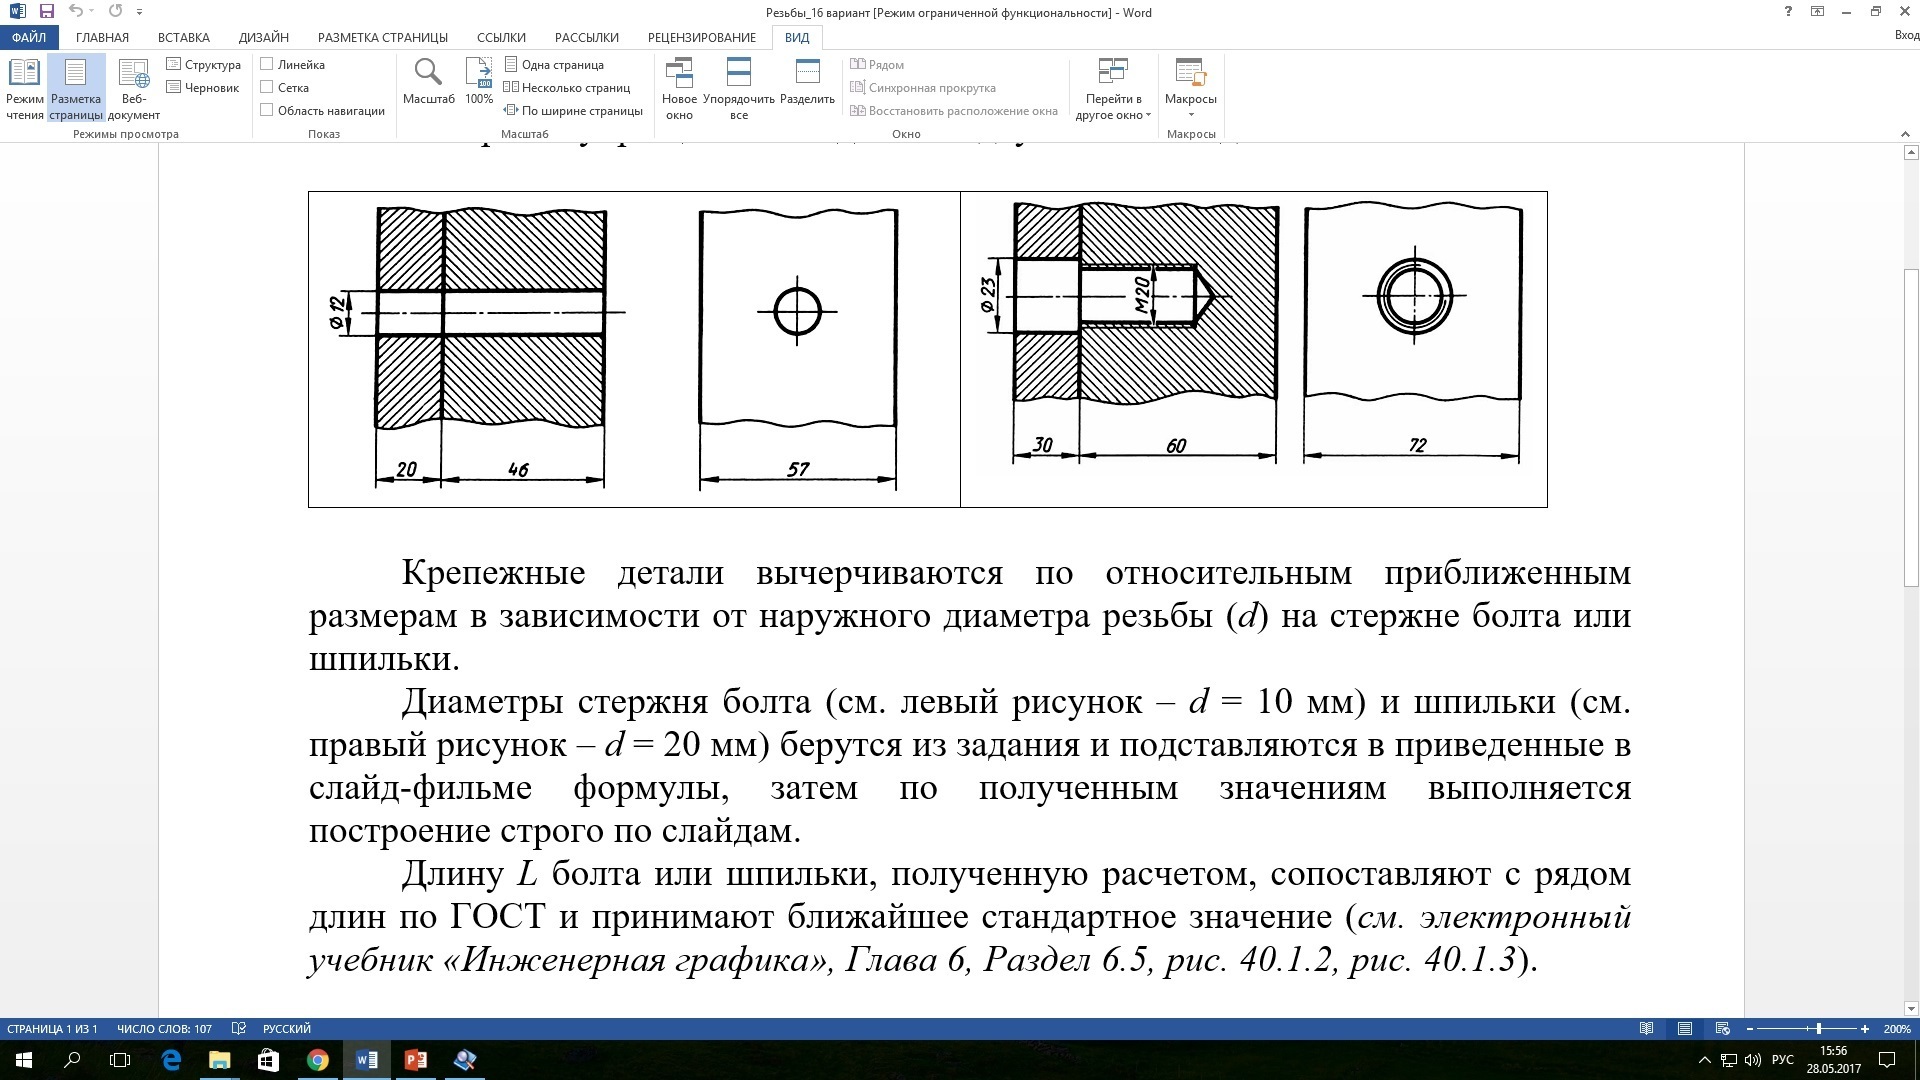Enable the Ruler checkbox (Линейка)
The image size is (1920, 1080).
click(267, 64)
